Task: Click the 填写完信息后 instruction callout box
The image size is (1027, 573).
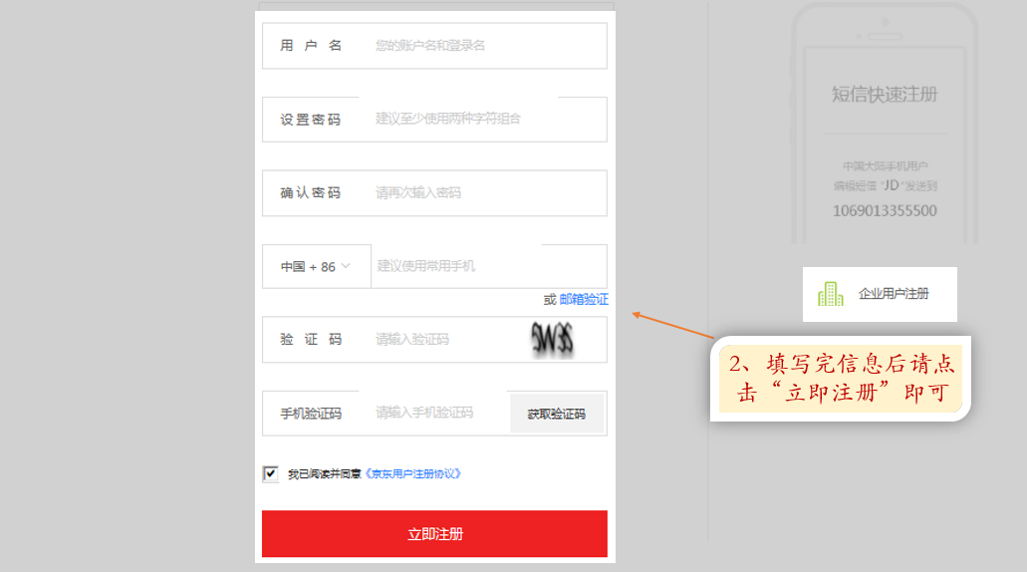Action: tap(840, 379)
